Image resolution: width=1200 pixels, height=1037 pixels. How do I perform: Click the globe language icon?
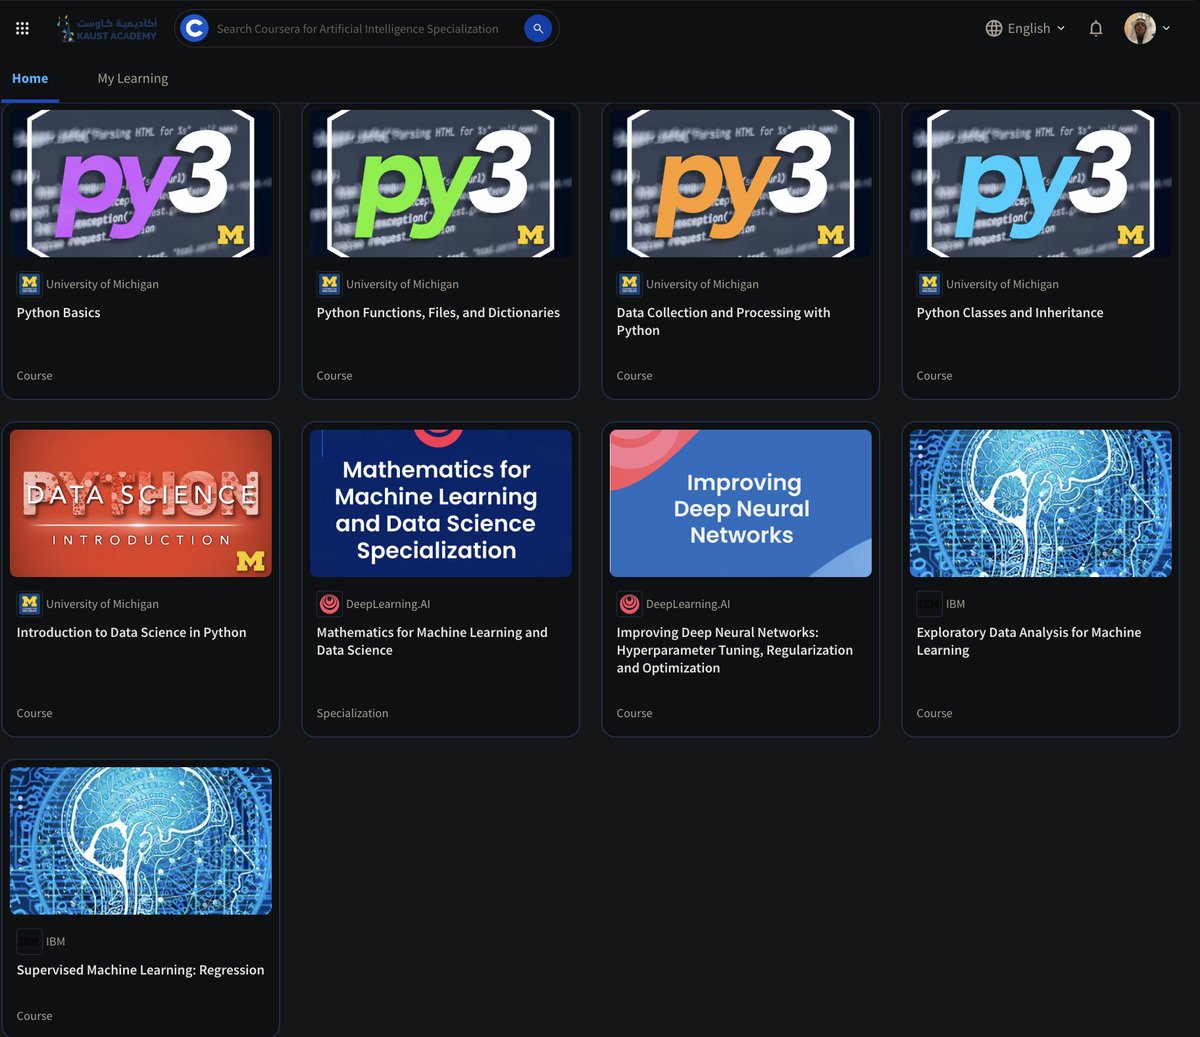[993, 28]
